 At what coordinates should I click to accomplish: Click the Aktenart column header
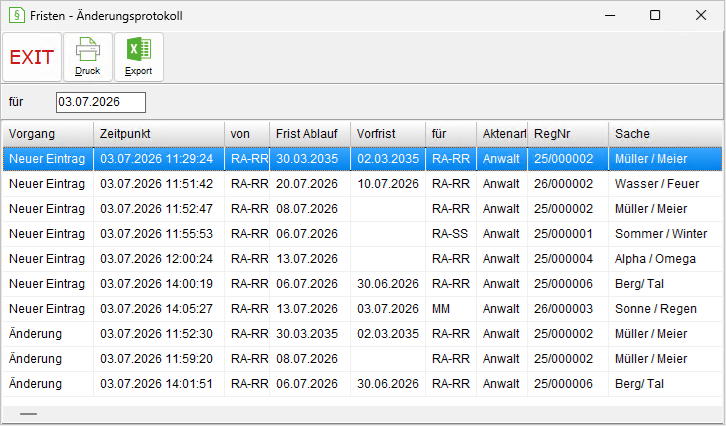click(502, 134)
